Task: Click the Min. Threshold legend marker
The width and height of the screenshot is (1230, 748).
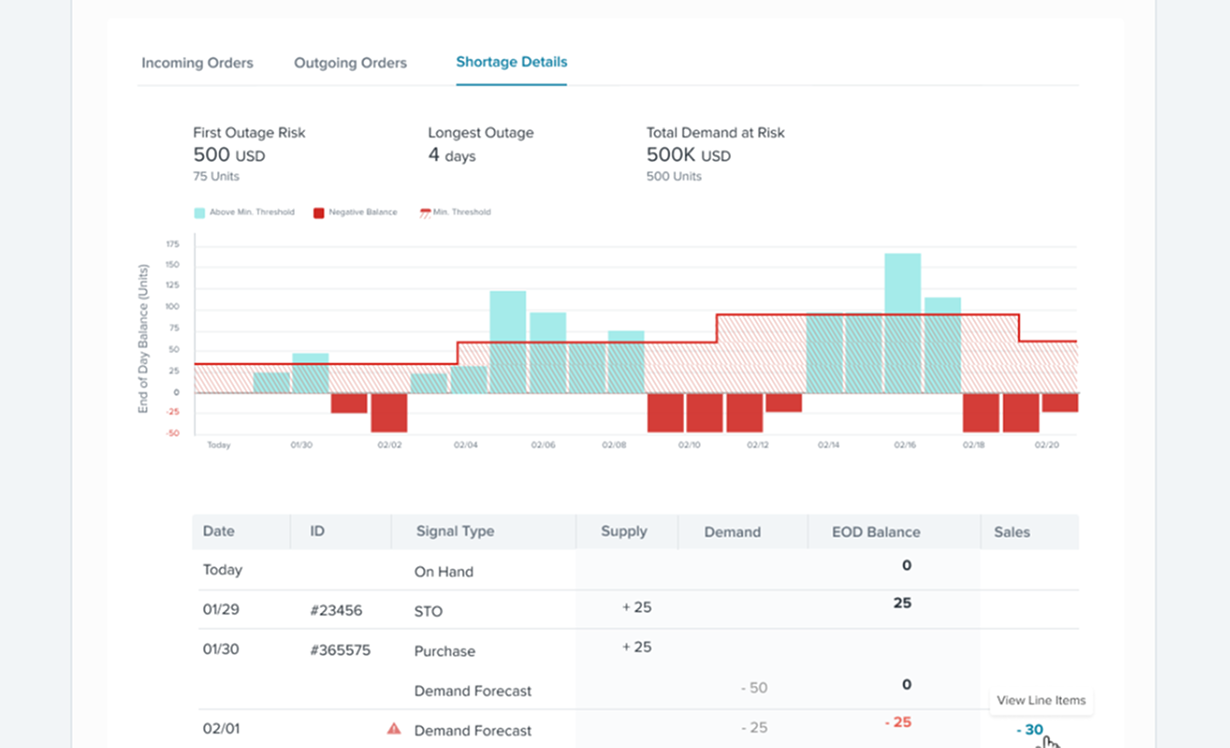Action: coord(424,213)
